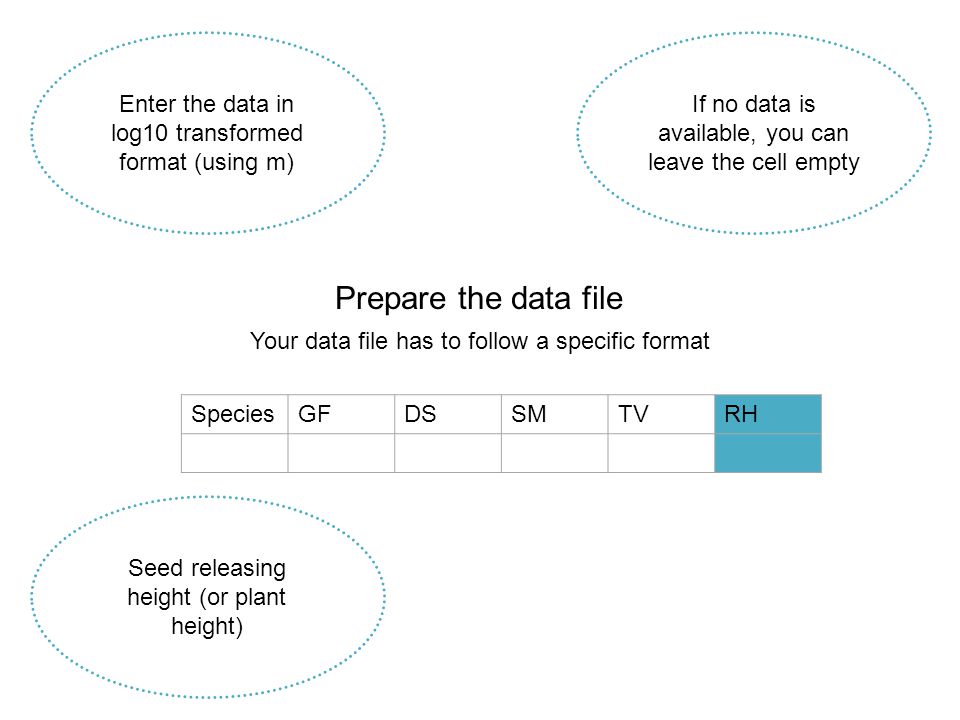Click empty cell under Species
This screenshot has height=720, width=960.
[x=234, y=453]
